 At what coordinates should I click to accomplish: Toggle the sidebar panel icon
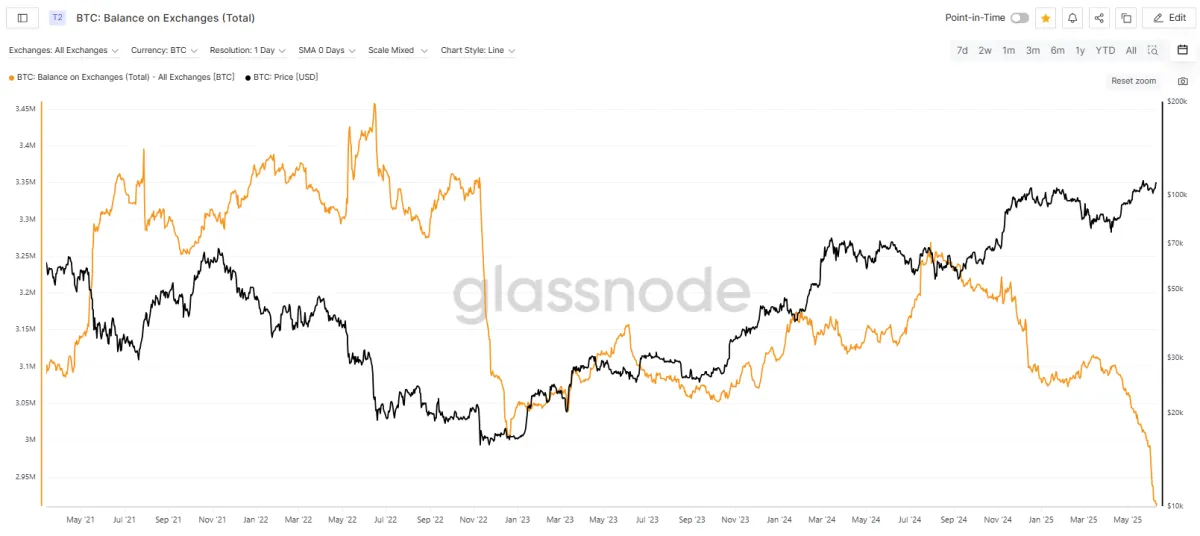coord(23,18)
